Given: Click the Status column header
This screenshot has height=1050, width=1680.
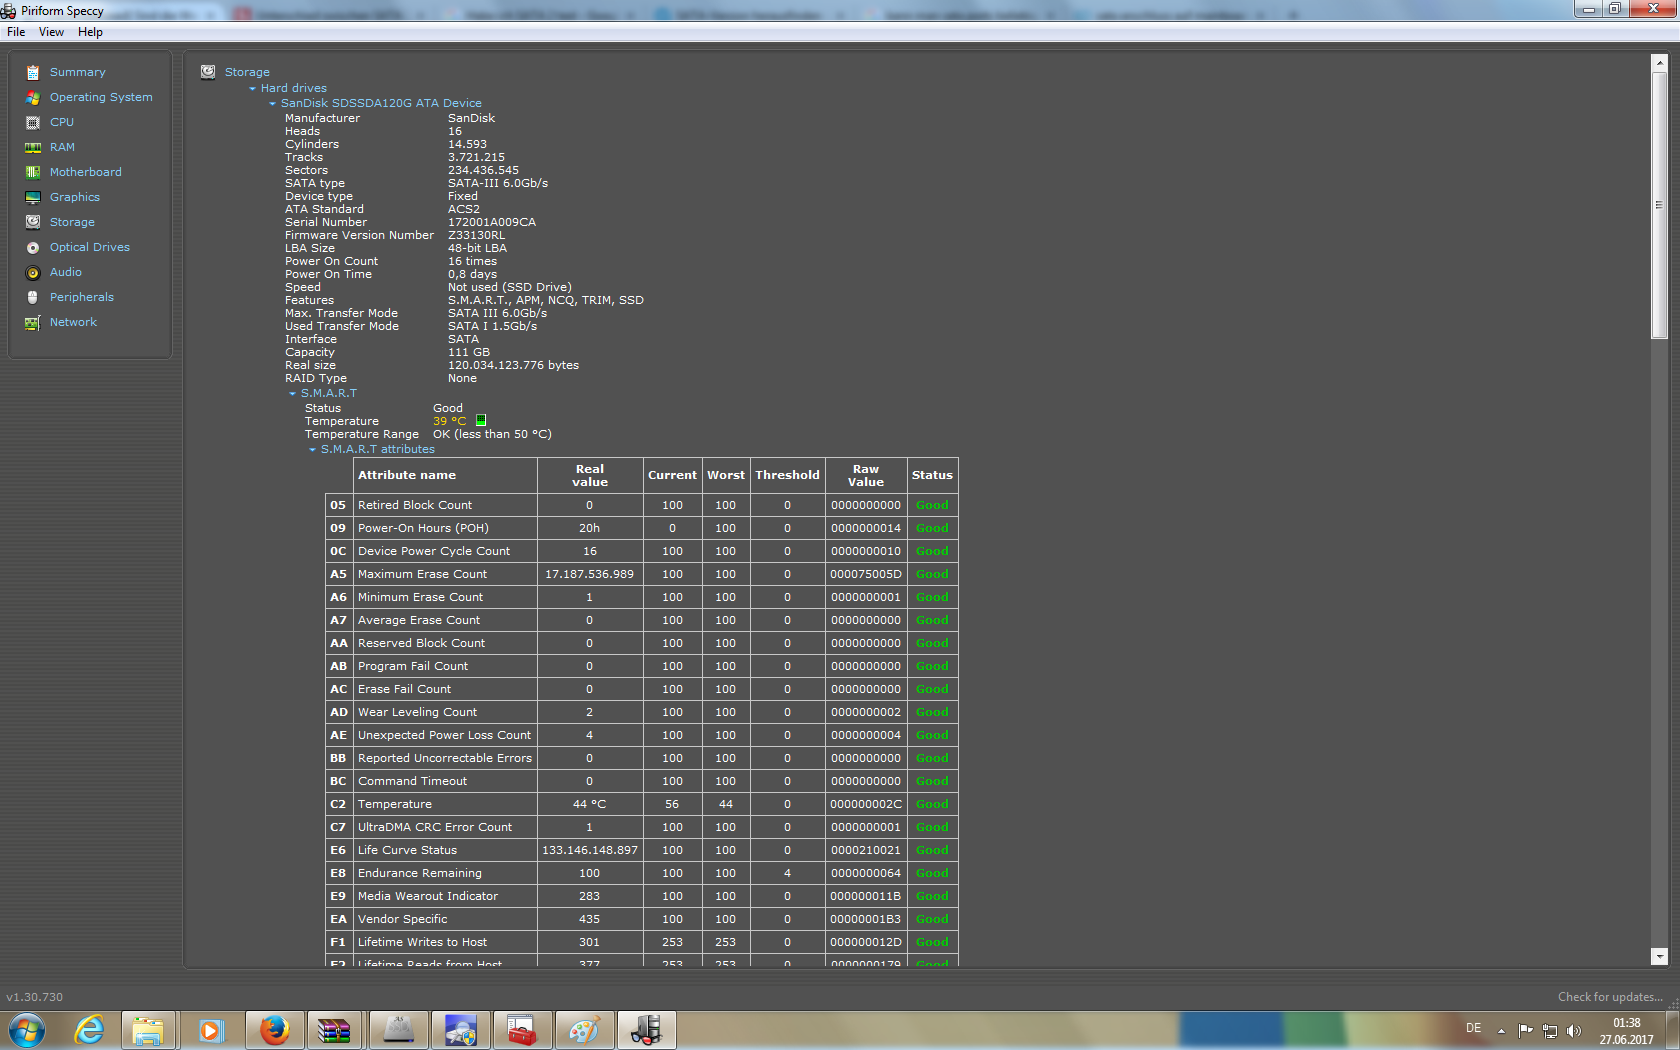Looking at the screenshot, I should [932, 475].
